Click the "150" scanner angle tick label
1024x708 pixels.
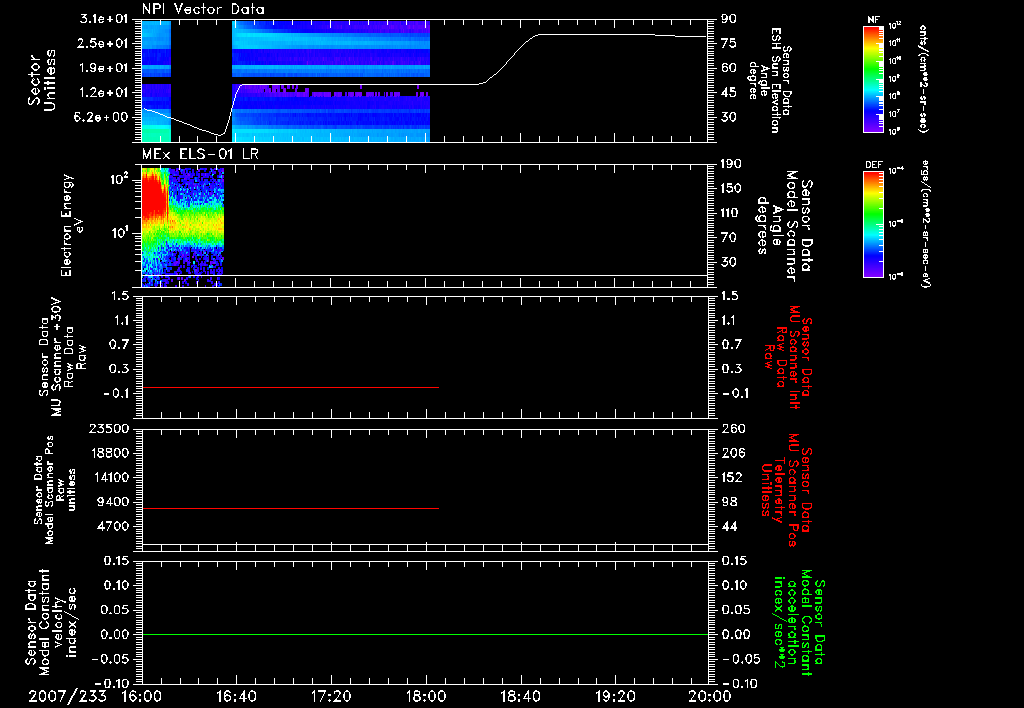click(731, 188)
